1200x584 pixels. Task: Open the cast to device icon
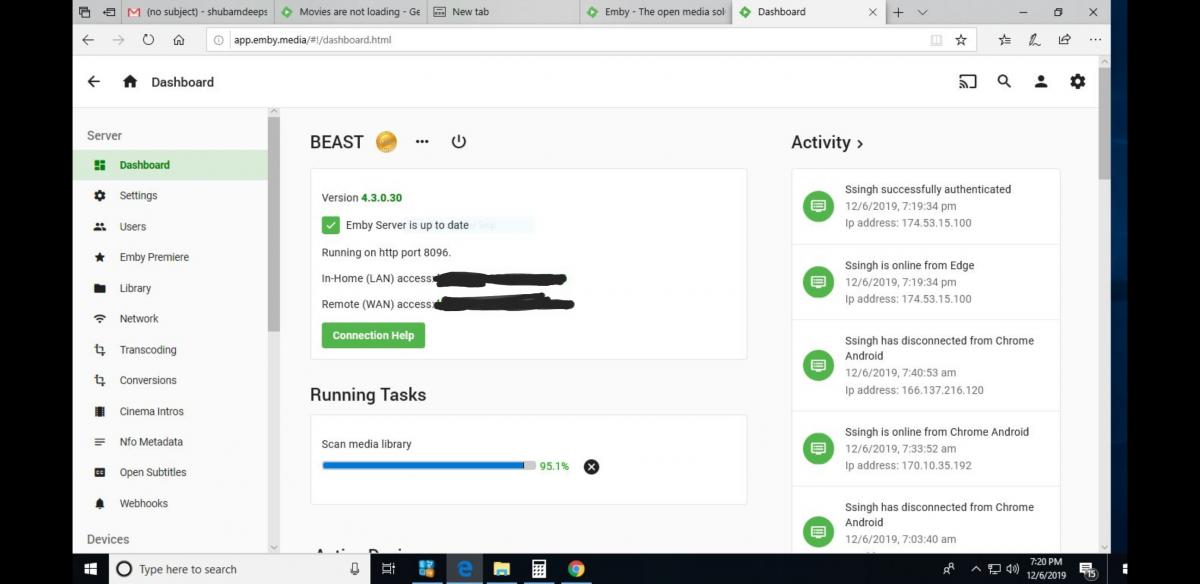pyautogui.click(x=967, y=82)
